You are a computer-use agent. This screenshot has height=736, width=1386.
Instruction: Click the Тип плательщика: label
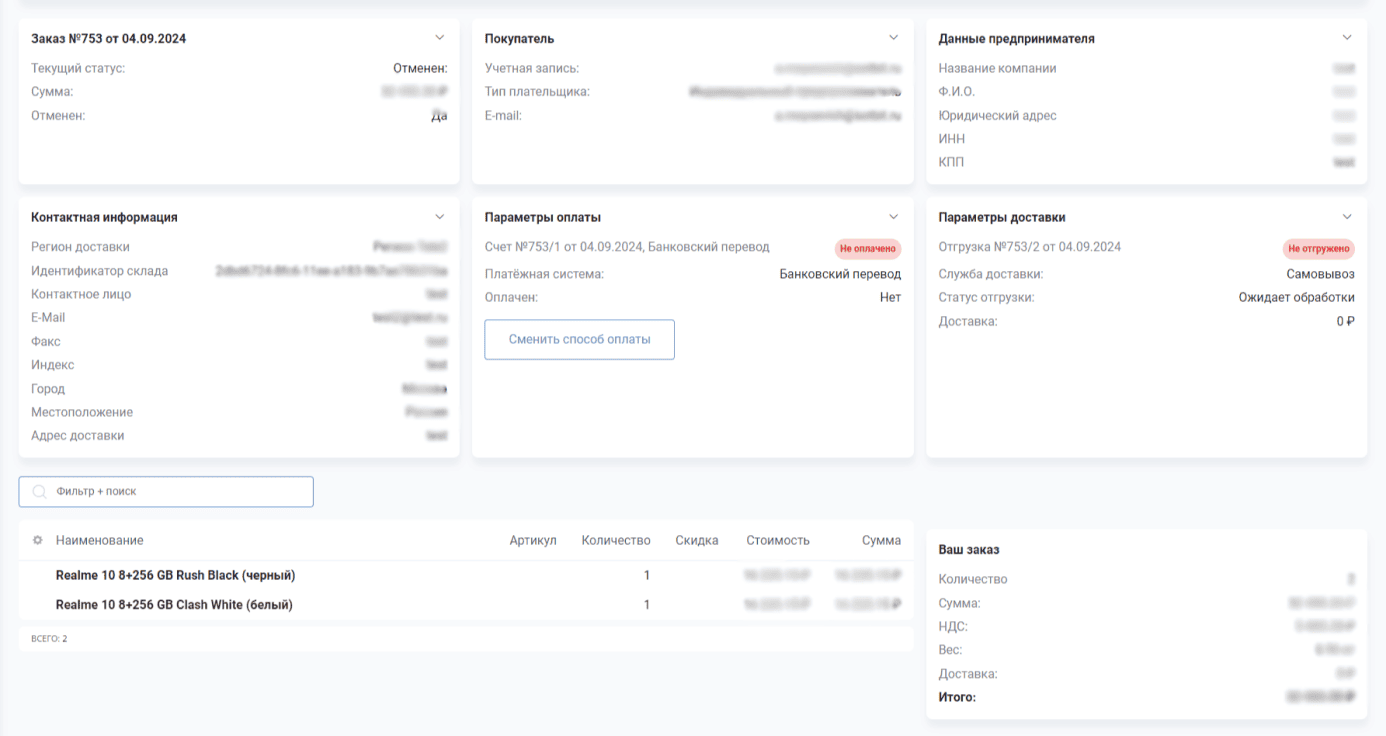click(537, 92)
